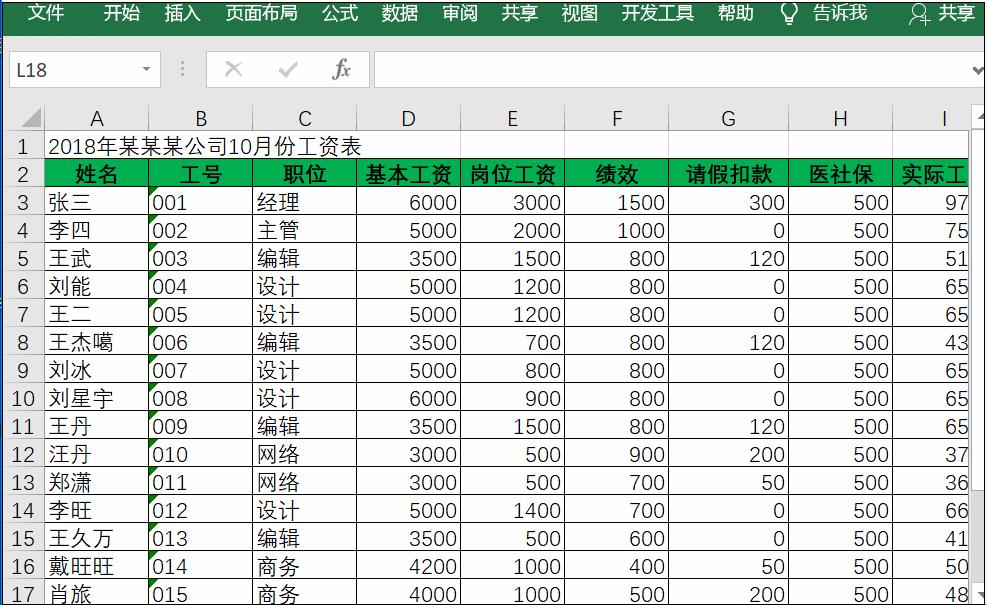
Task: Click the lightbulb Tell Me icon in the ribbon
Action: [790, 15]
